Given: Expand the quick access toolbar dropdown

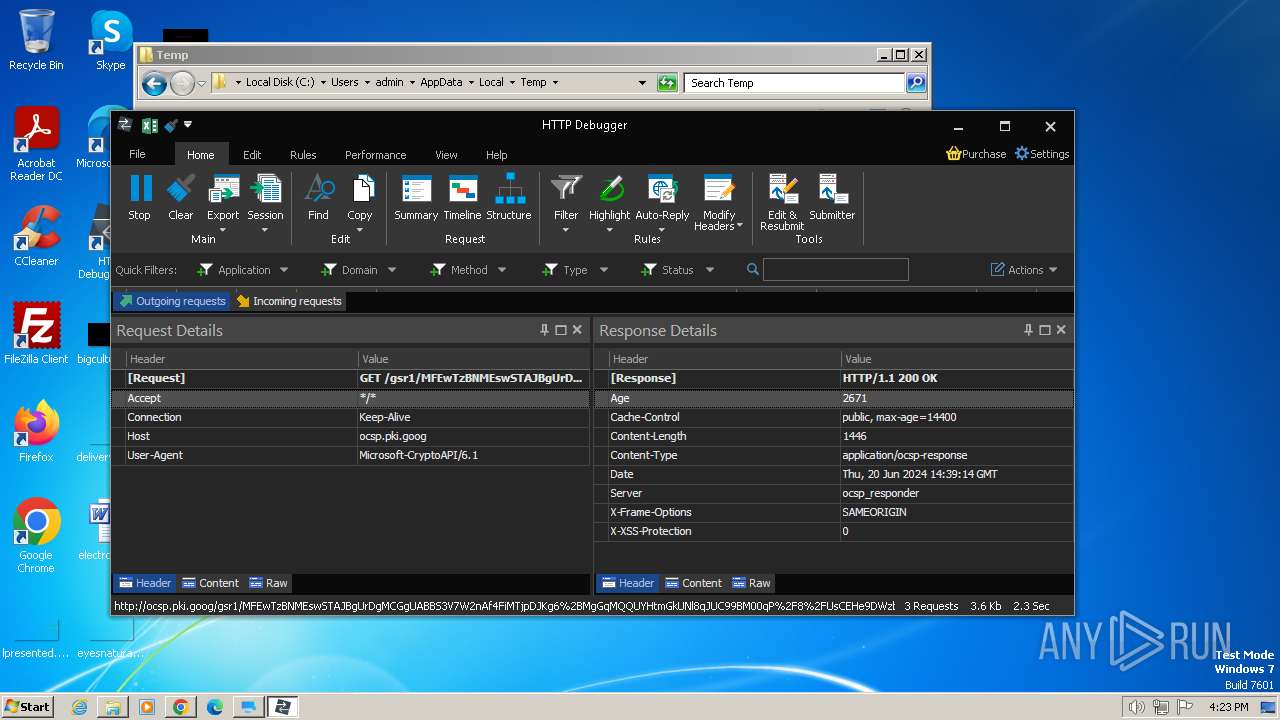Looking at the screenshot, I should coord(188,125).
